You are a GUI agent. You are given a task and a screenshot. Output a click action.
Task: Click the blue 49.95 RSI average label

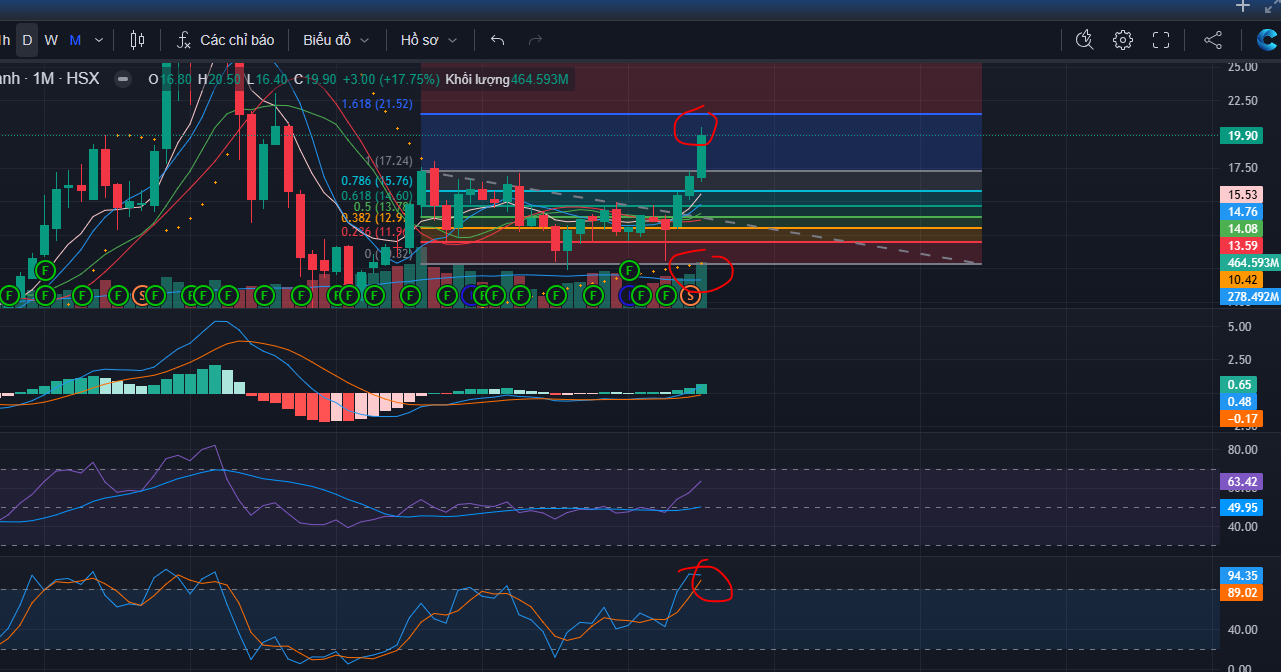tap(1240, 507)
